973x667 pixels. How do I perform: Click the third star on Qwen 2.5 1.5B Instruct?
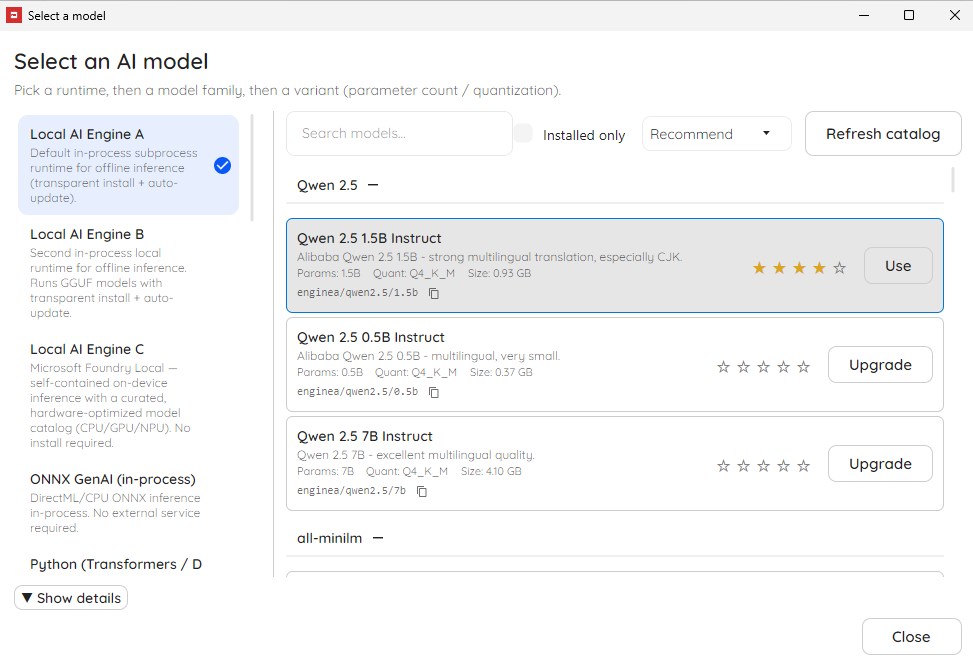(799, 267)
